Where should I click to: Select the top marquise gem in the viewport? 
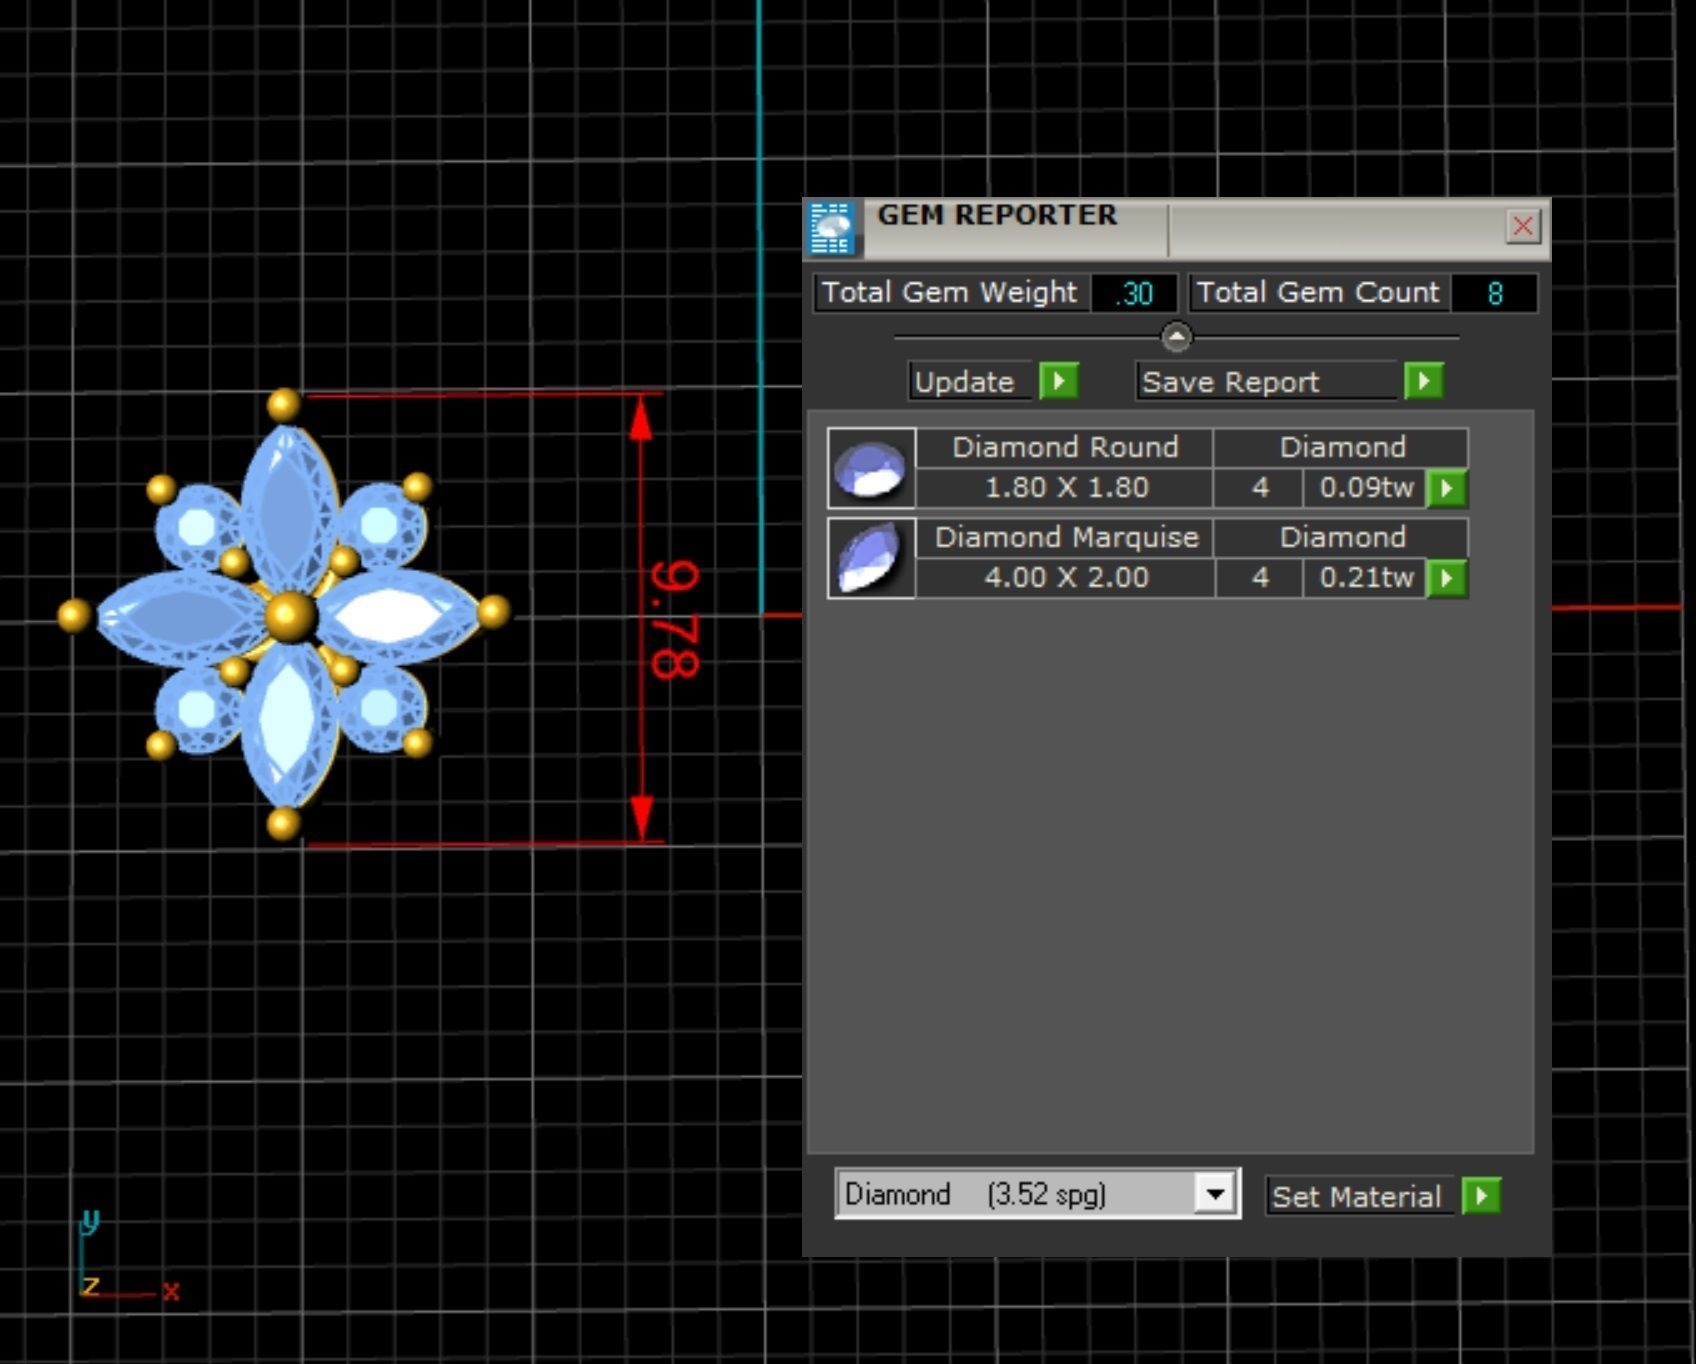pyautogui.click(x=288, y=508)
